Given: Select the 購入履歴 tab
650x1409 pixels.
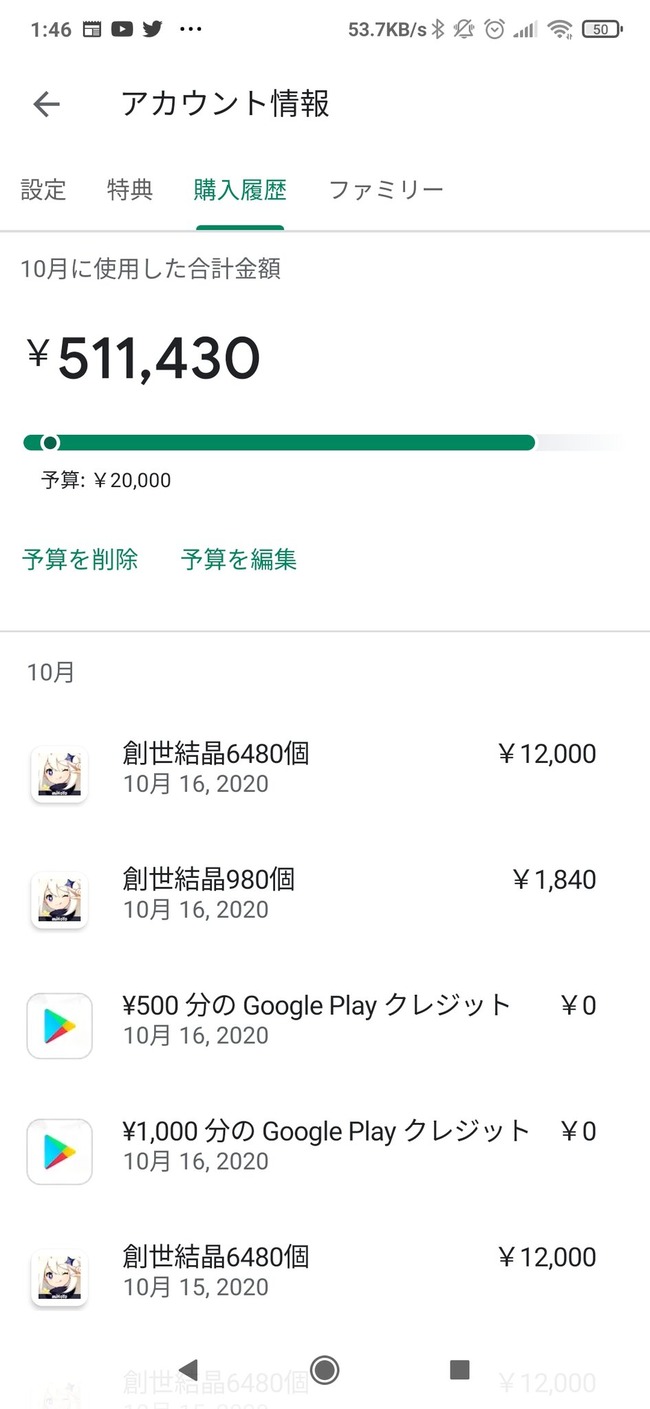Looking at the screenshot, I should (x=240, y=189).
